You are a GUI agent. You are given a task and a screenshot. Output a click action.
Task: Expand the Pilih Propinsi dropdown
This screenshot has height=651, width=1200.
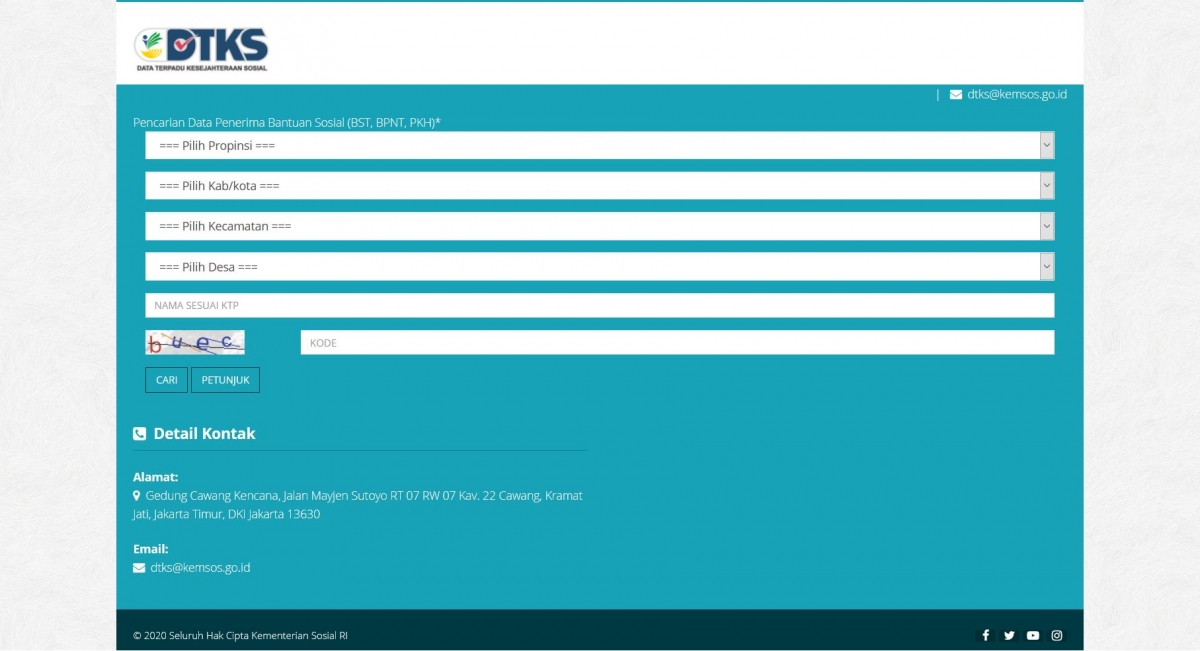[599, 146]
